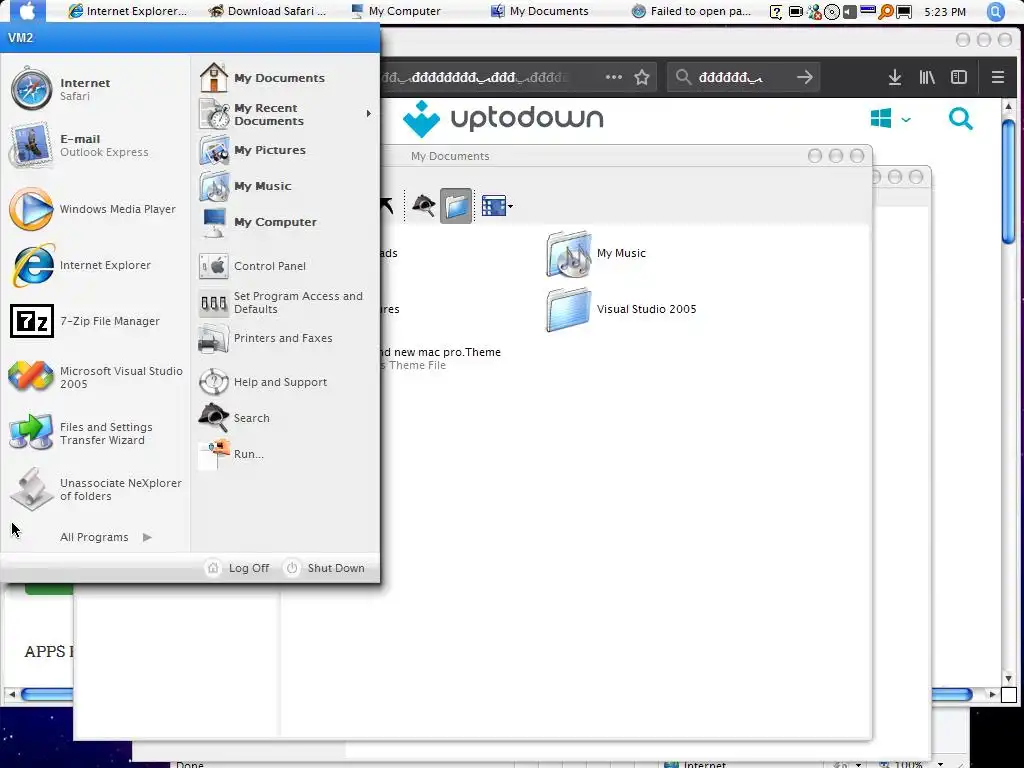The image size is (1024, 768).
Task: Open Firefox downloads panel
Action: (x=895, y=77)
